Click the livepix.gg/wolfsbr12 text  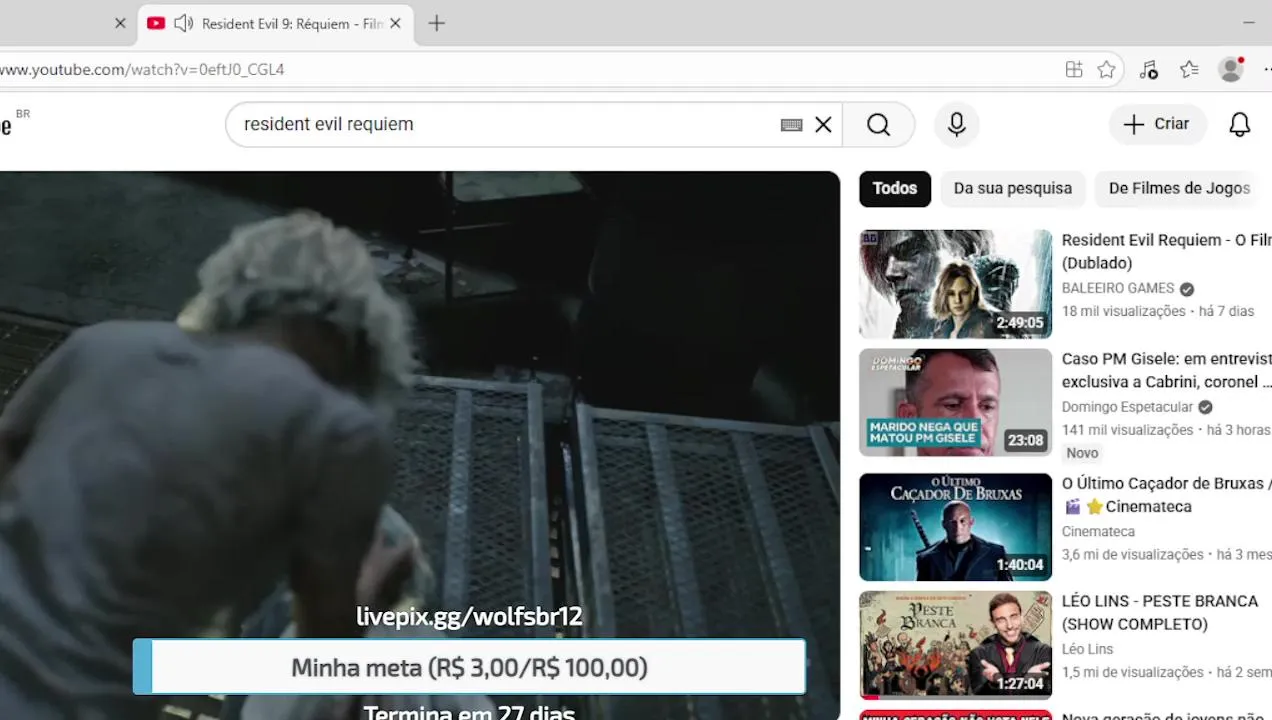click(x=469, y=616)
